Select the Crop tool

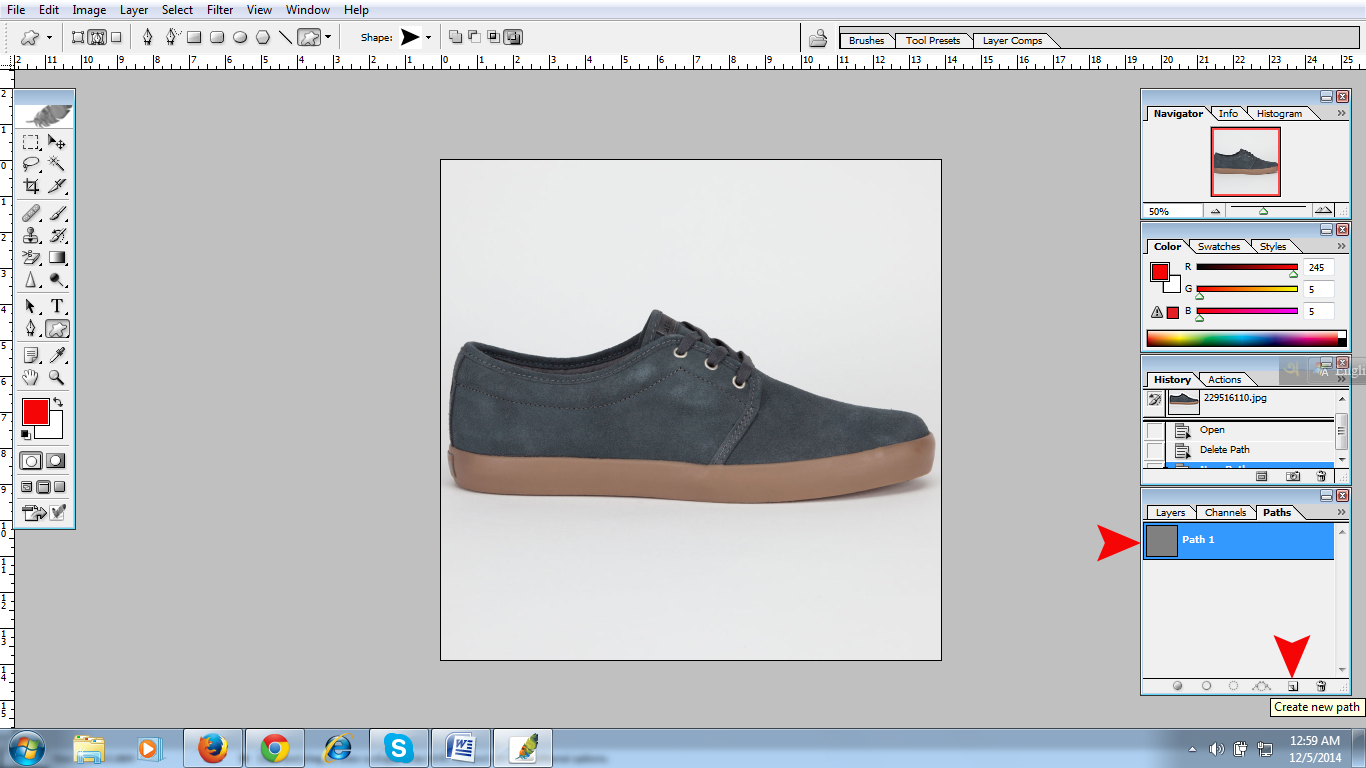31,186
